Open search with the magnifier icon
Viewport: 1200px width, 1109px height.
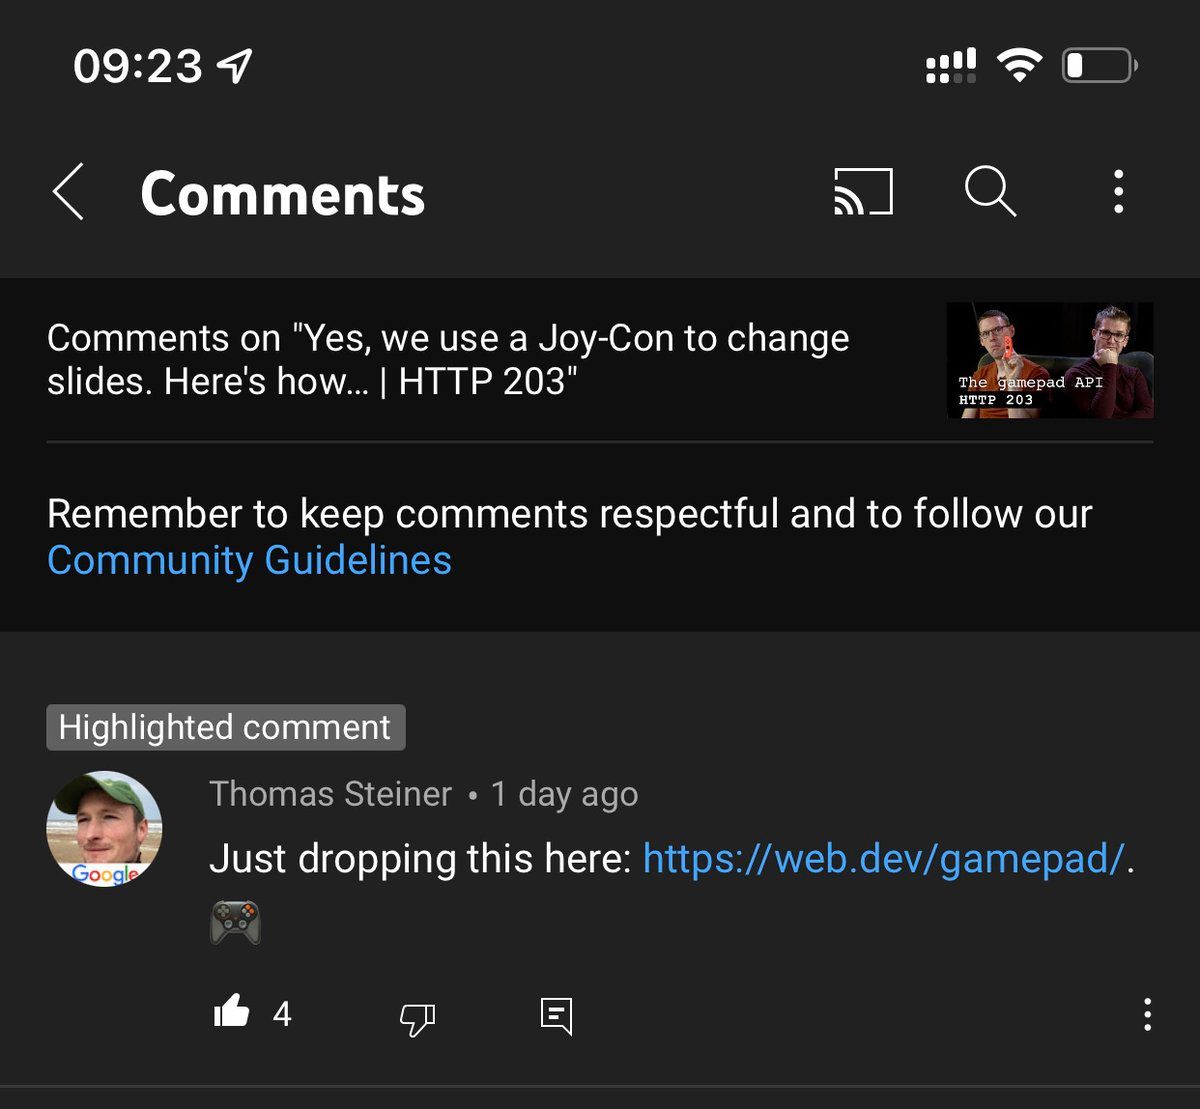click(990, 190)
